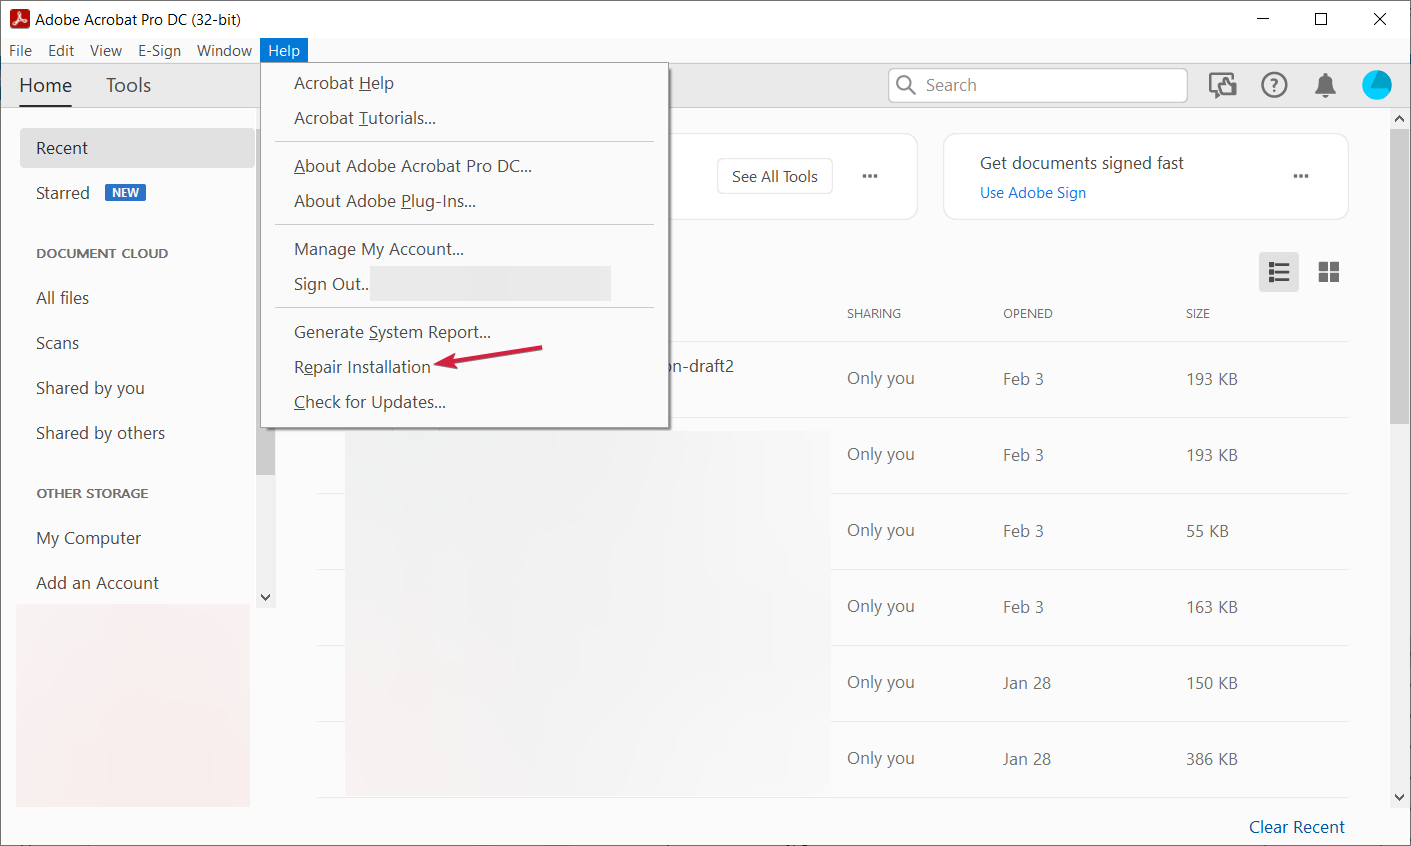
Task: Click Add an Account
Action: click(97, 583)
